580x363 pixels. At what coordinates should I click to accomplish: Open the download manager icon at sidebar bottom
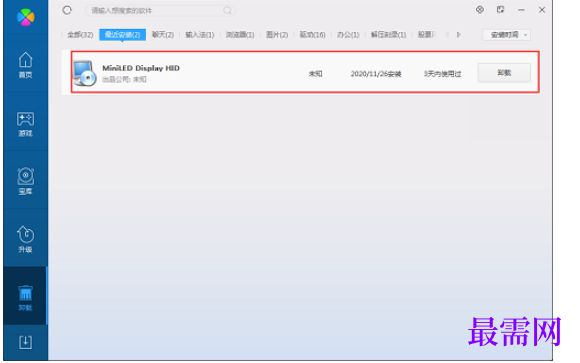tap(26, 342)
